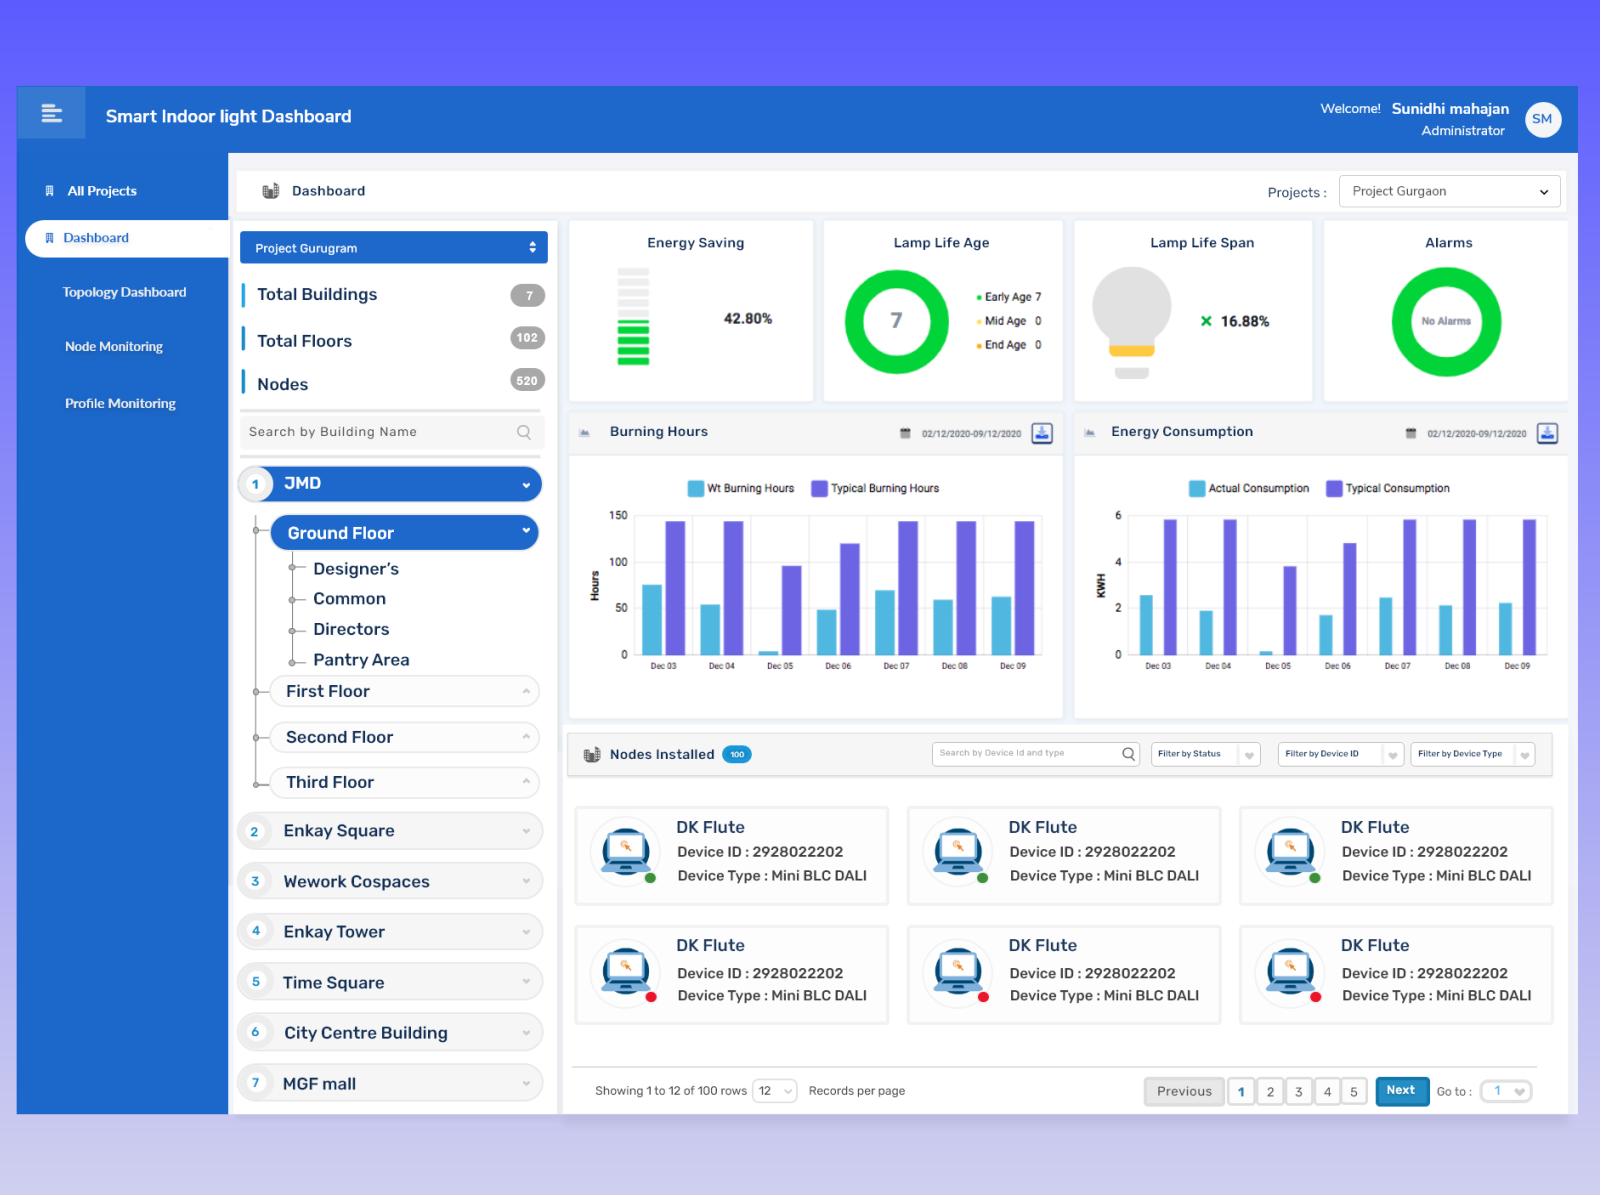Click the Dashboard header building icon

pyautogui.click(x=270, y=191)
